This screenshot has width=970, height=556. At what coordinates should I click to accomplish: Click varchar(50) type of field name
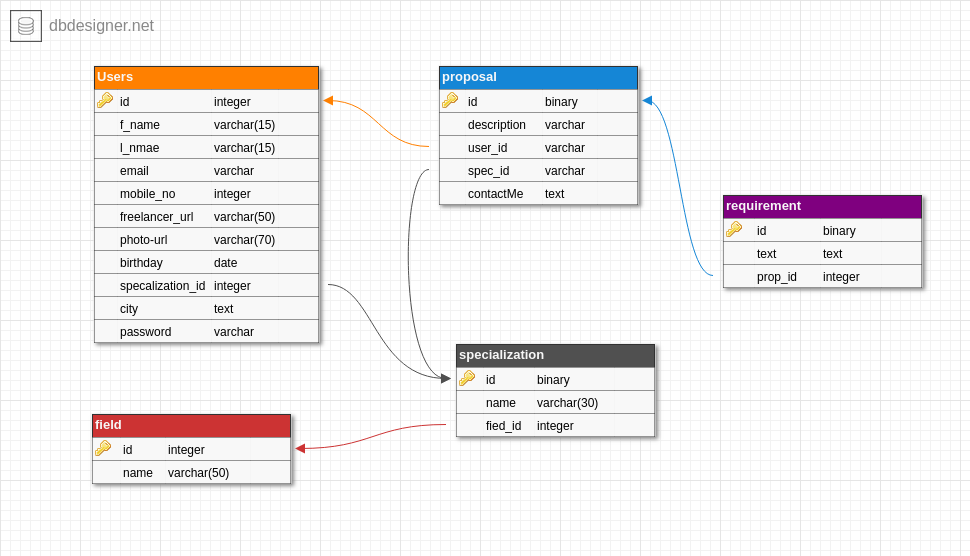pos(198,473)
